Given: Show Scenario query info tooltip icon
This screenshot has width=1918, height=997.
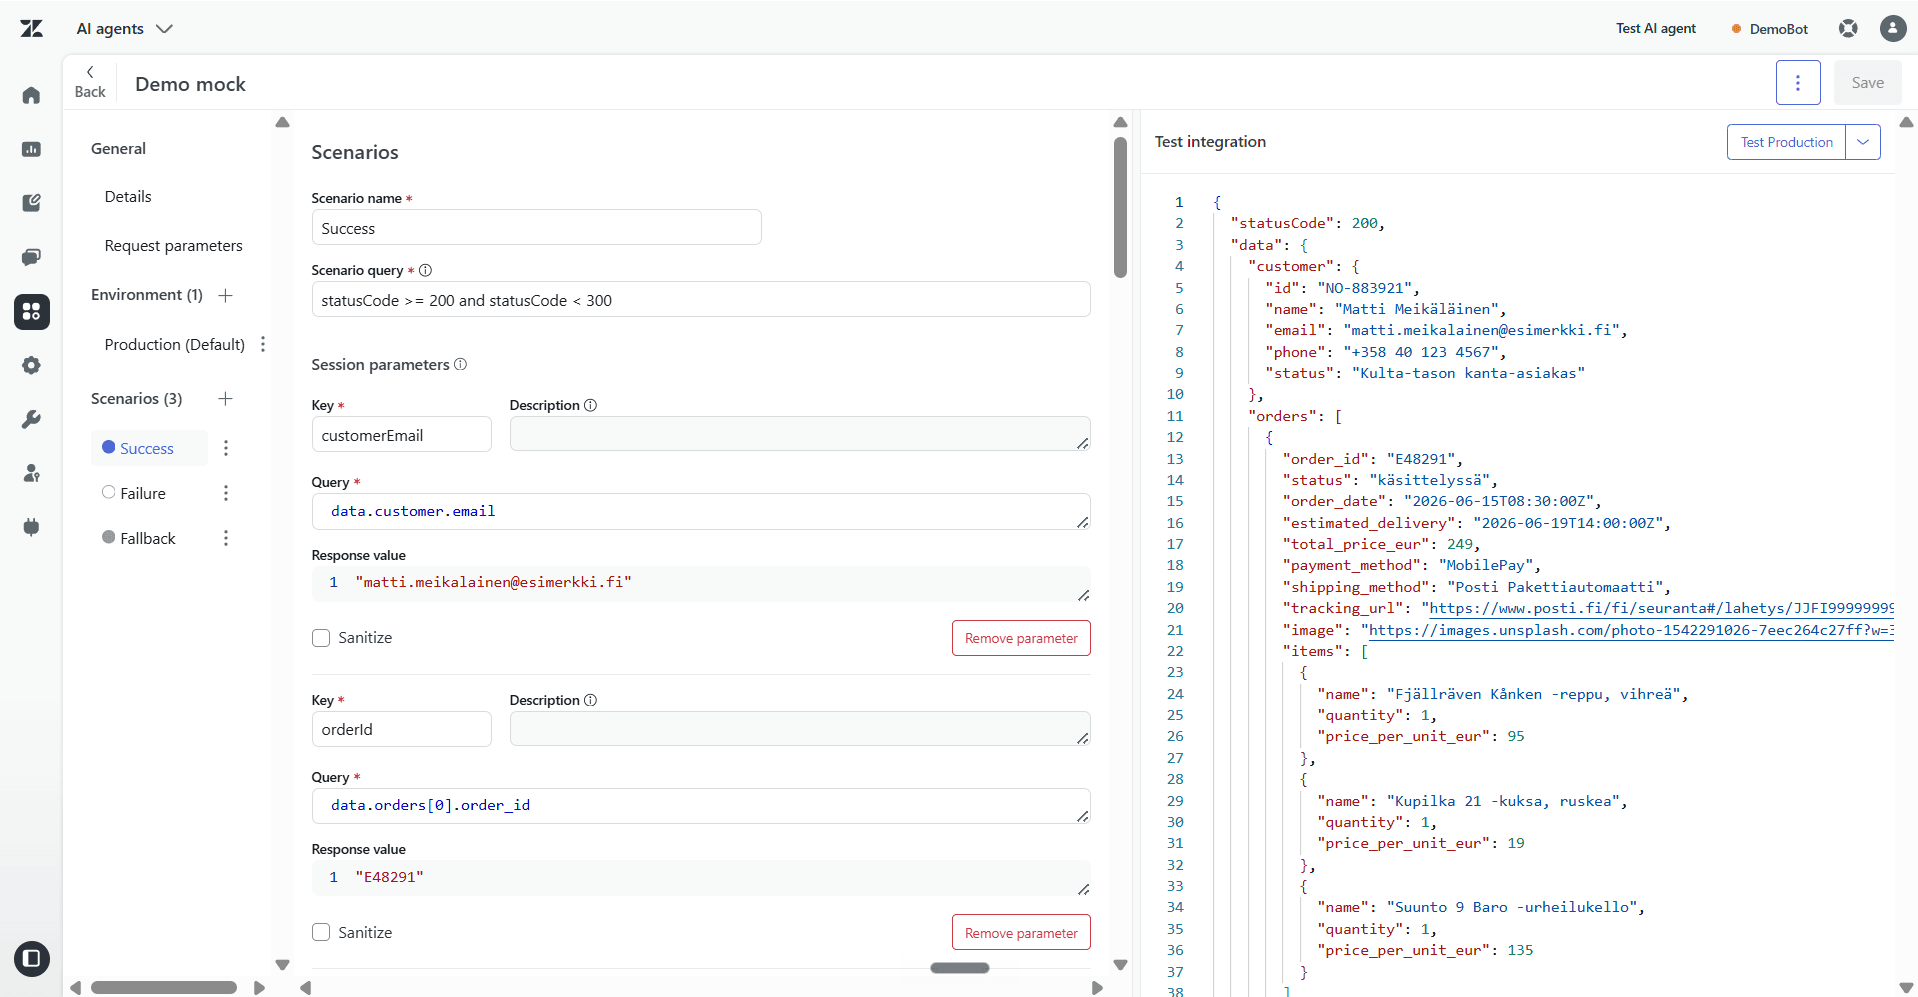Looking at the screenshot, I should (426, 270).
